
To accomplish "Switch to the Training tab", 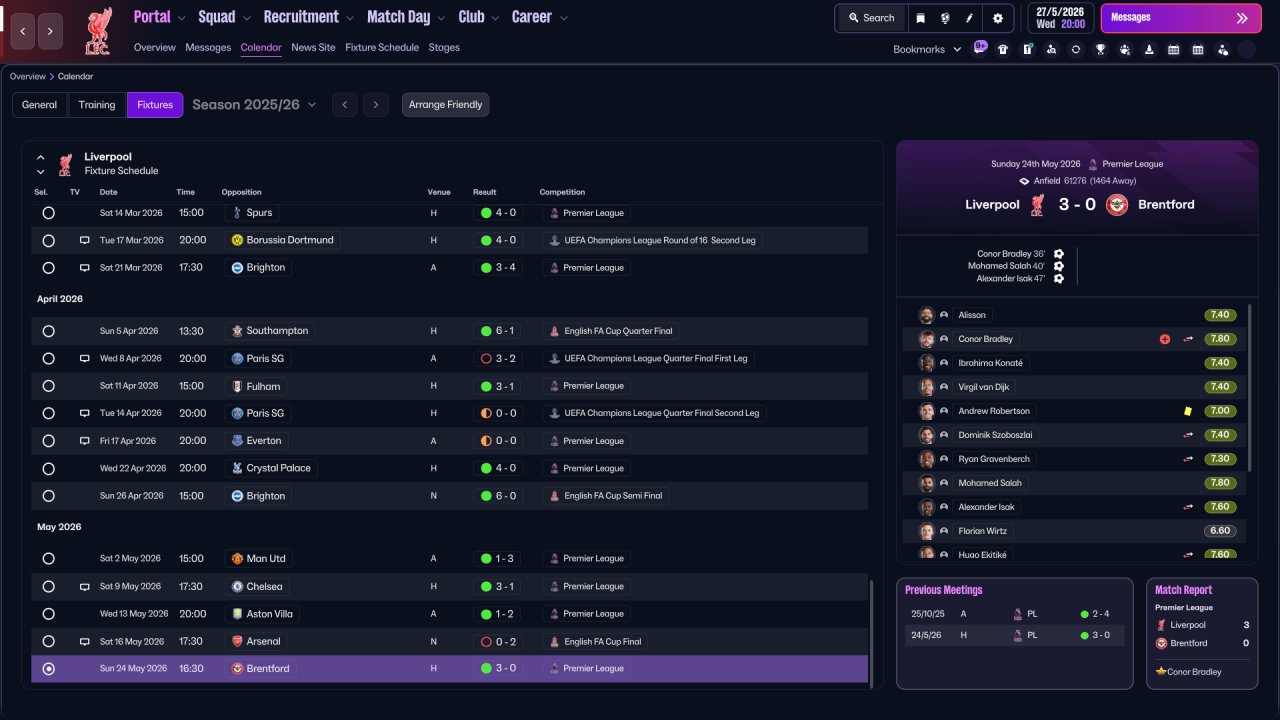I will [x=97, y=105].
